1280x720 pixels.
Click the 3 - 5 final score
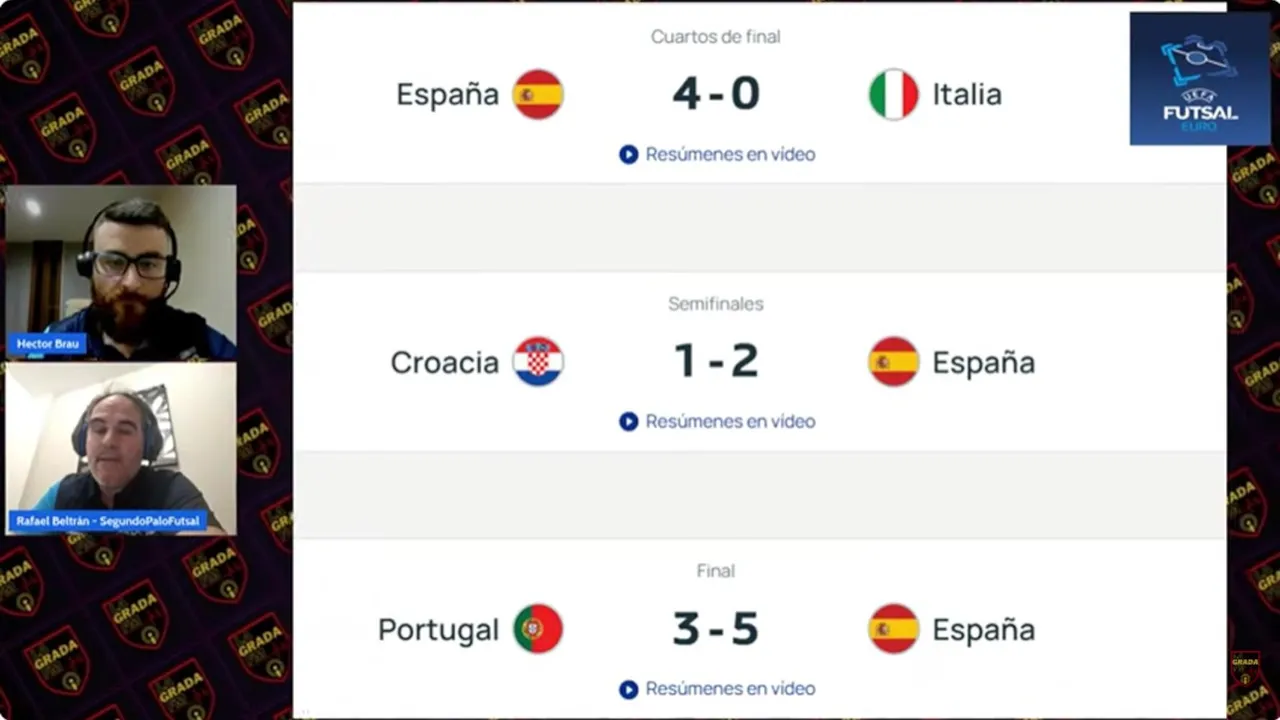[716, 629]
